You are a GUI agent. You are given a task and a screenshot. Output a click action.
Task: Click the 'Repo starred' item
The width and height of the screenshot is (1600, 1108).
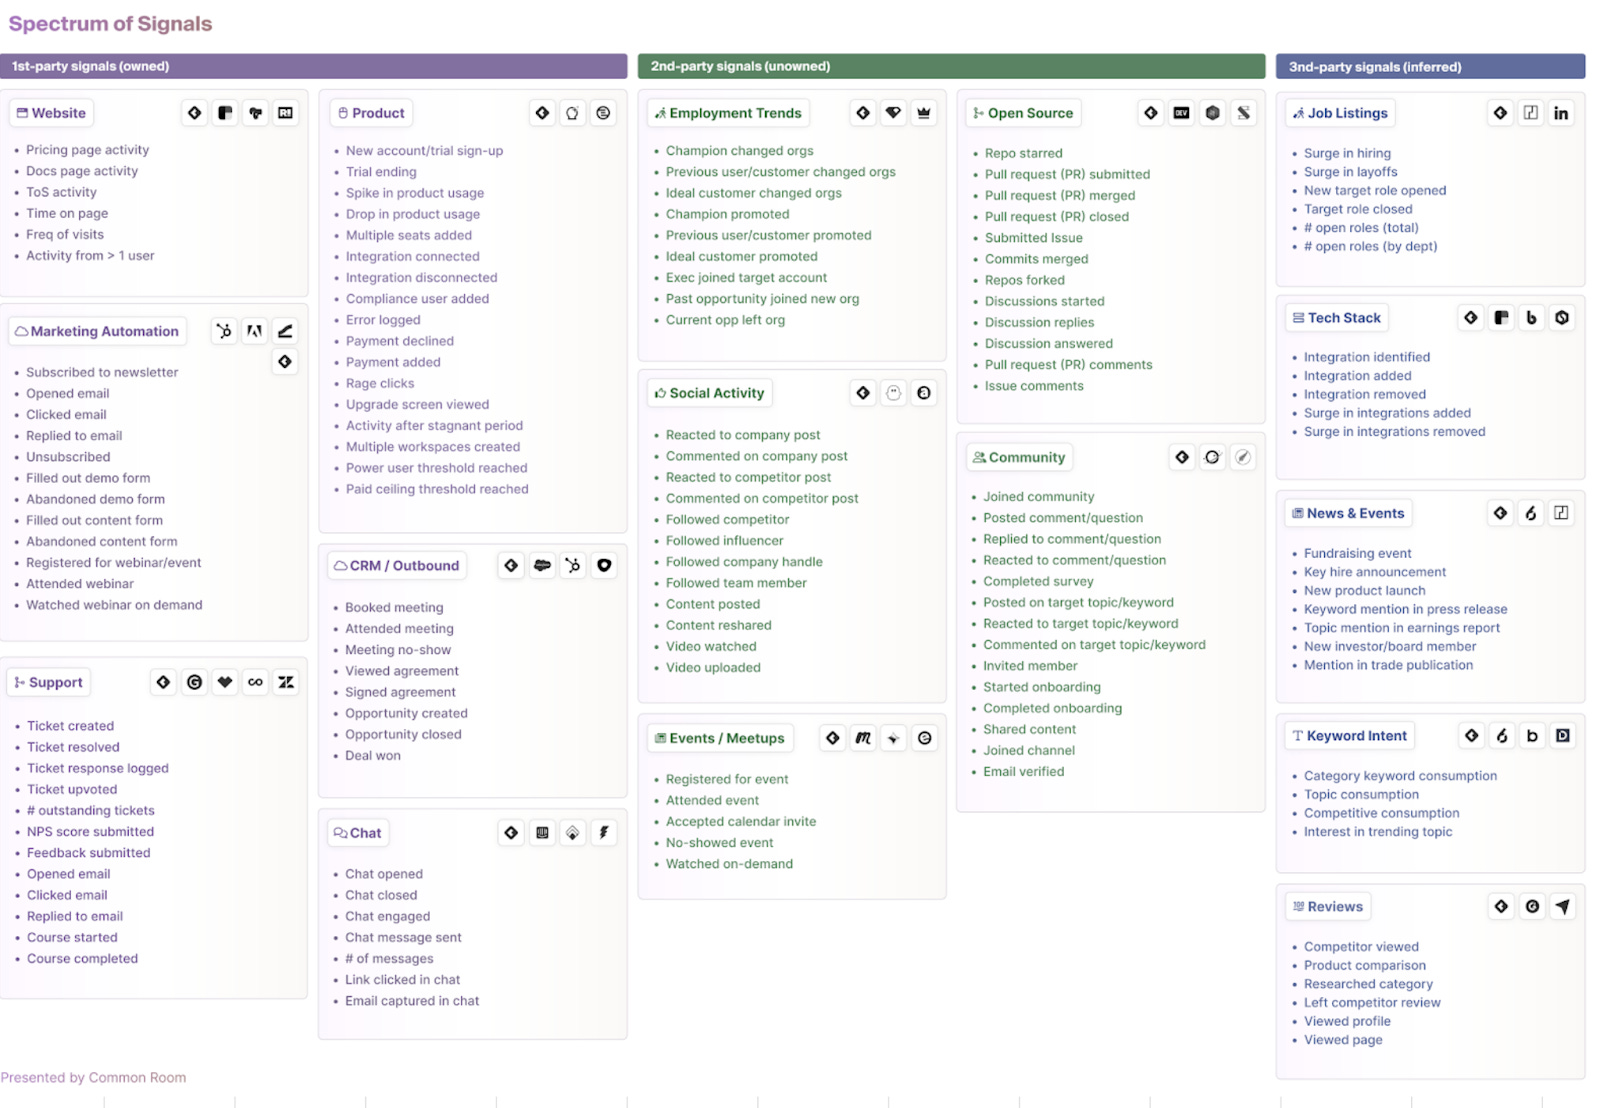1024,153
